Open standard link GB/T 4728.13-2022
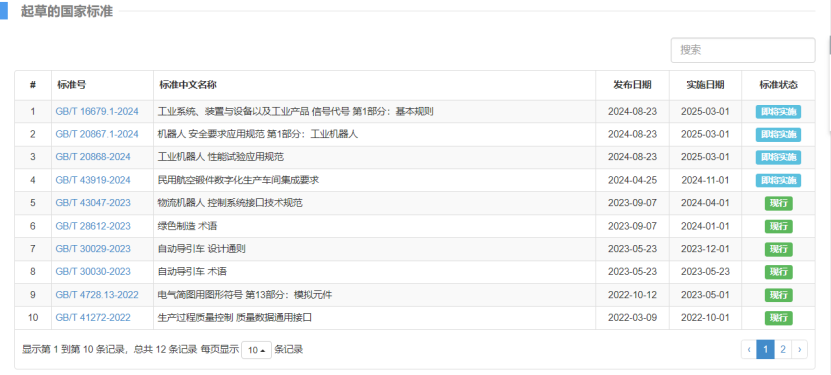The image size is (831, 375). tap(97, 294)
